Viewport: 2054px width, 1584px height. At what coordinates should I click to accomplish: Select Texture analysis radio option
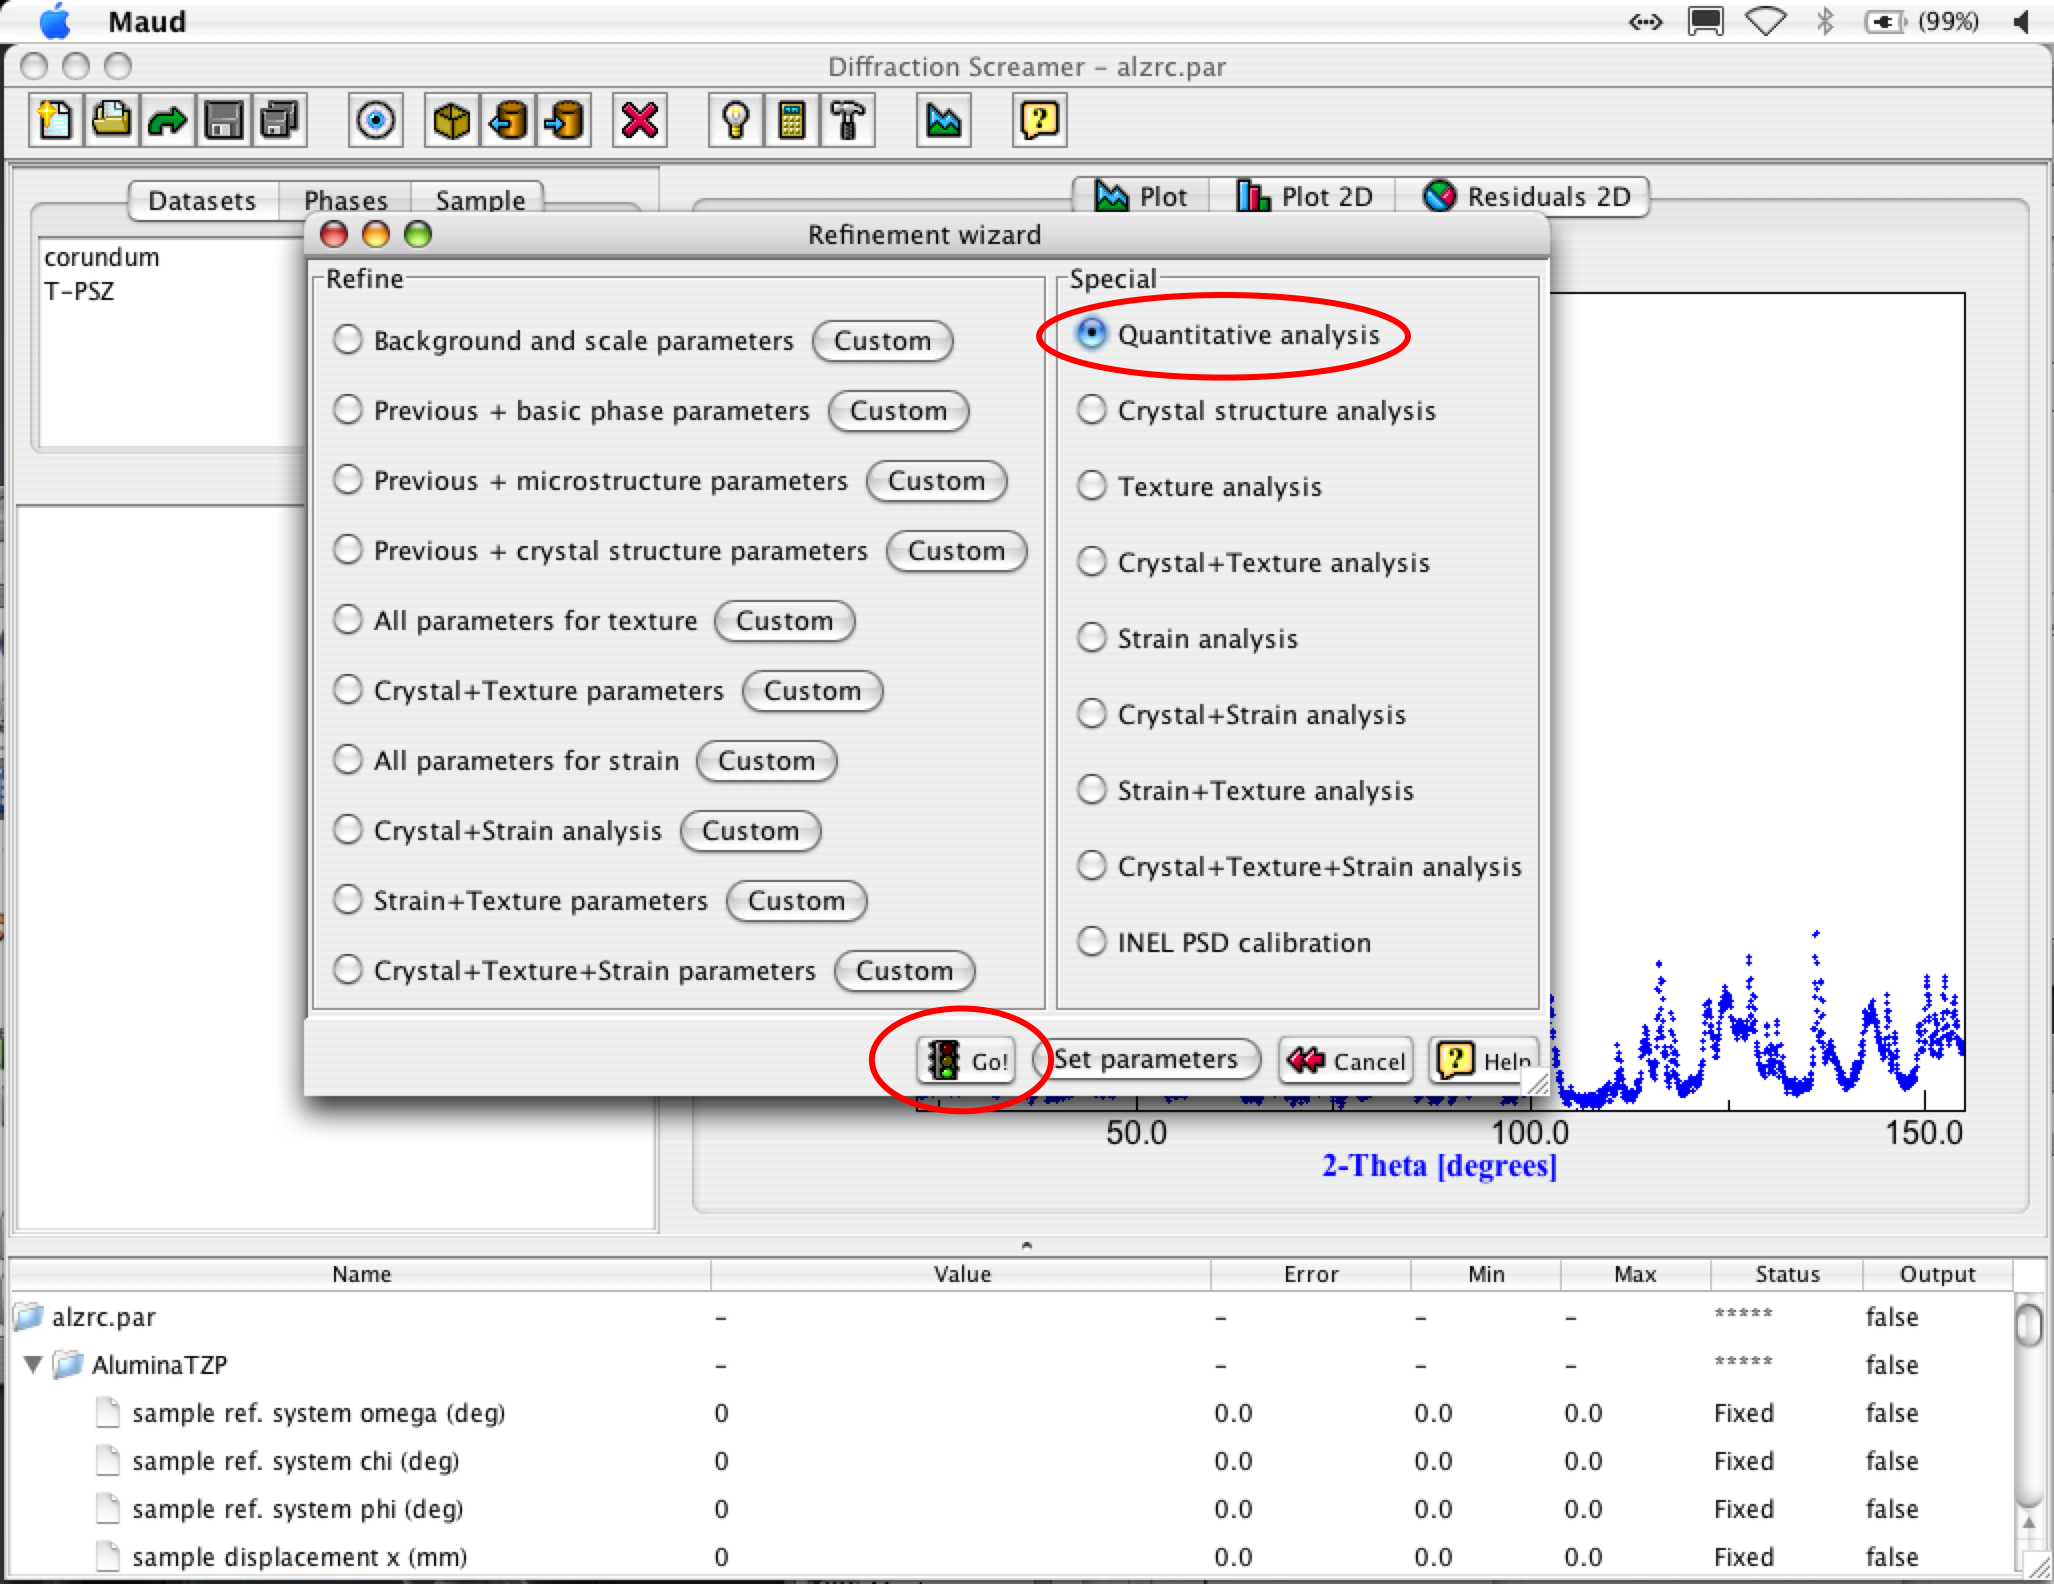point(1092,486)
